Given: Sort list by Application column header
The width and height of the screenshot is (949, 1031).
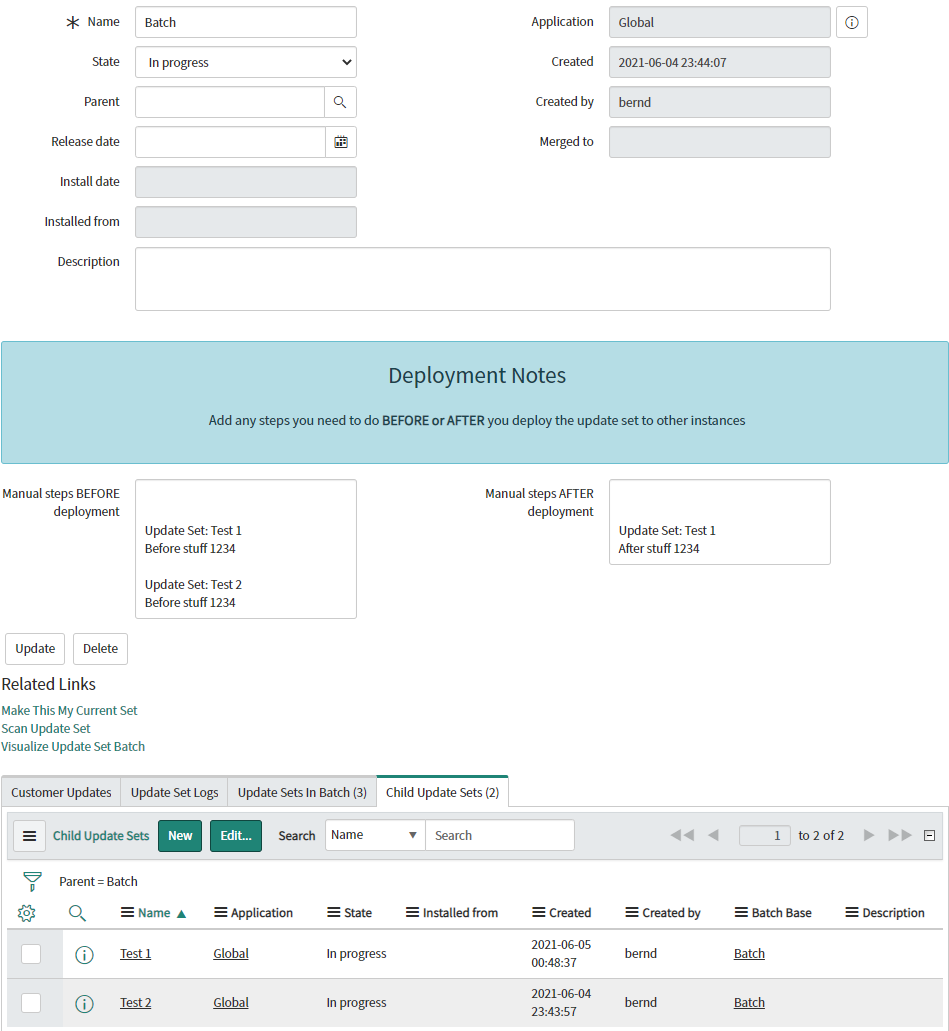Looking at the screenshot, I should click(262, 913).
